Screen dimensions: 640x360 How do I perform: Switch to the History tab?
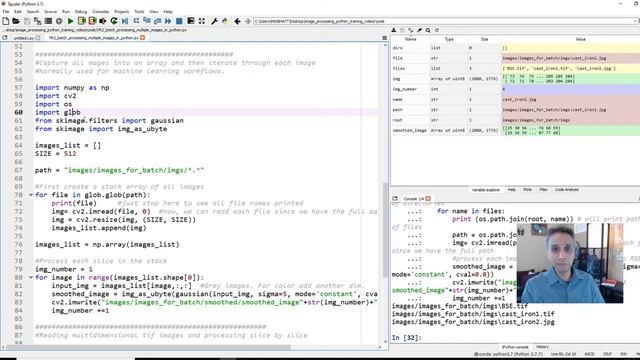[542, 347]
